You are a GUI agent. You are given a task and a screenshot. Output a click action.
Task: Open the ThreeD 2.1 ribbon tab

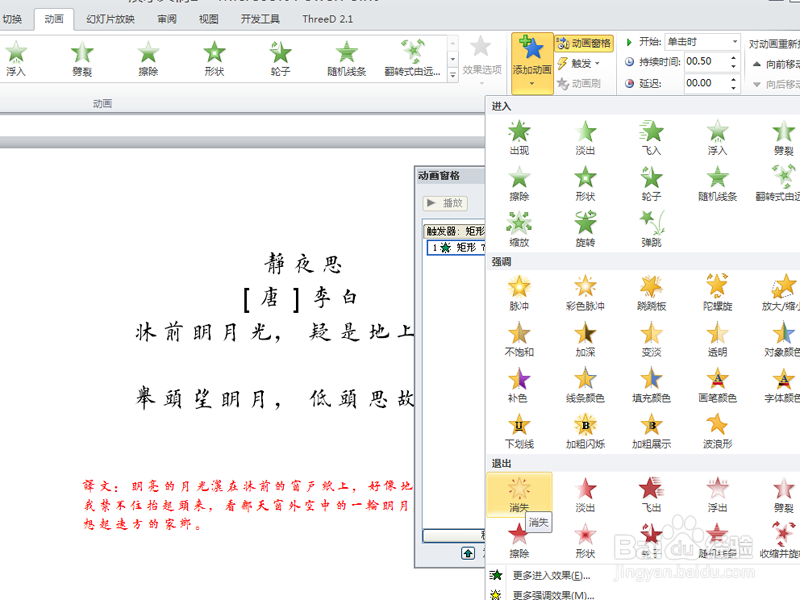[327, 19]
